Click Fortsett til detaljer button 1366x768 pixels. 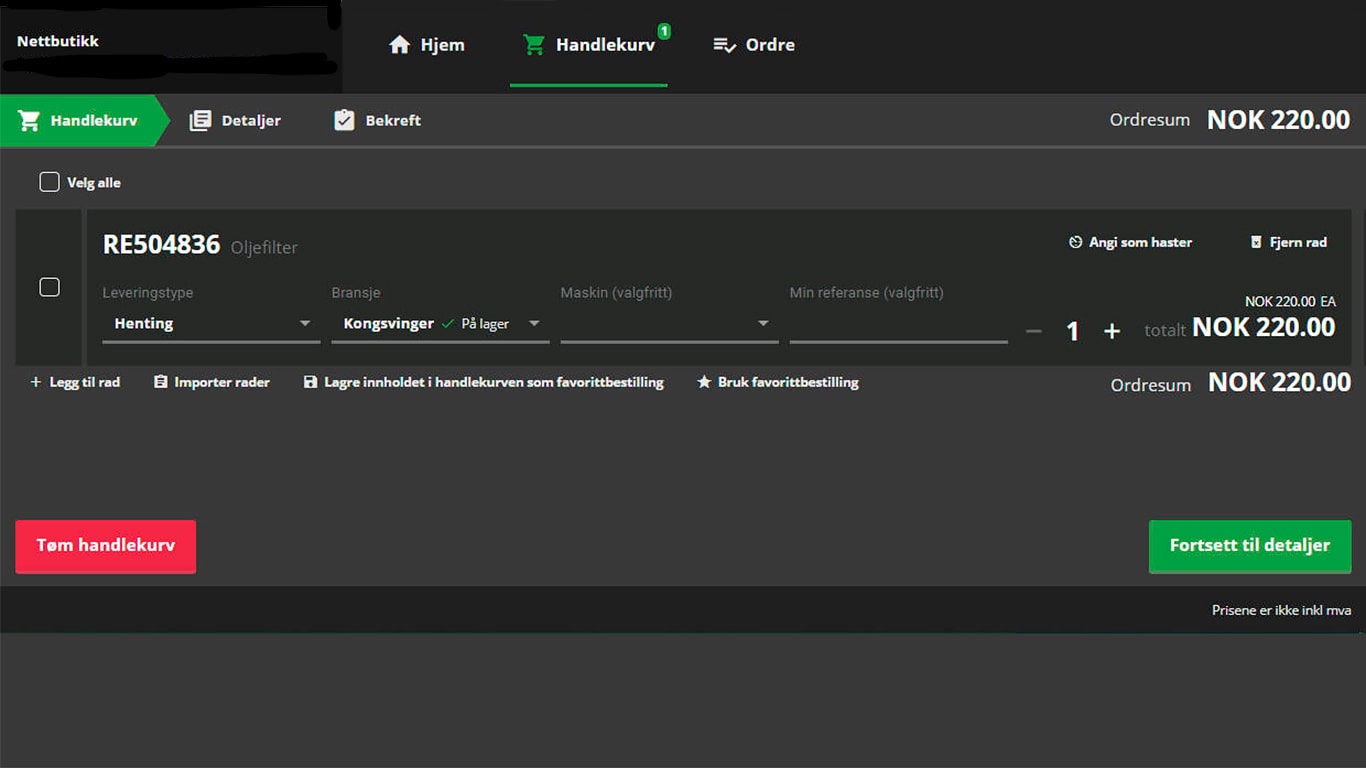pyautogui.click(x=1250, y=546)
